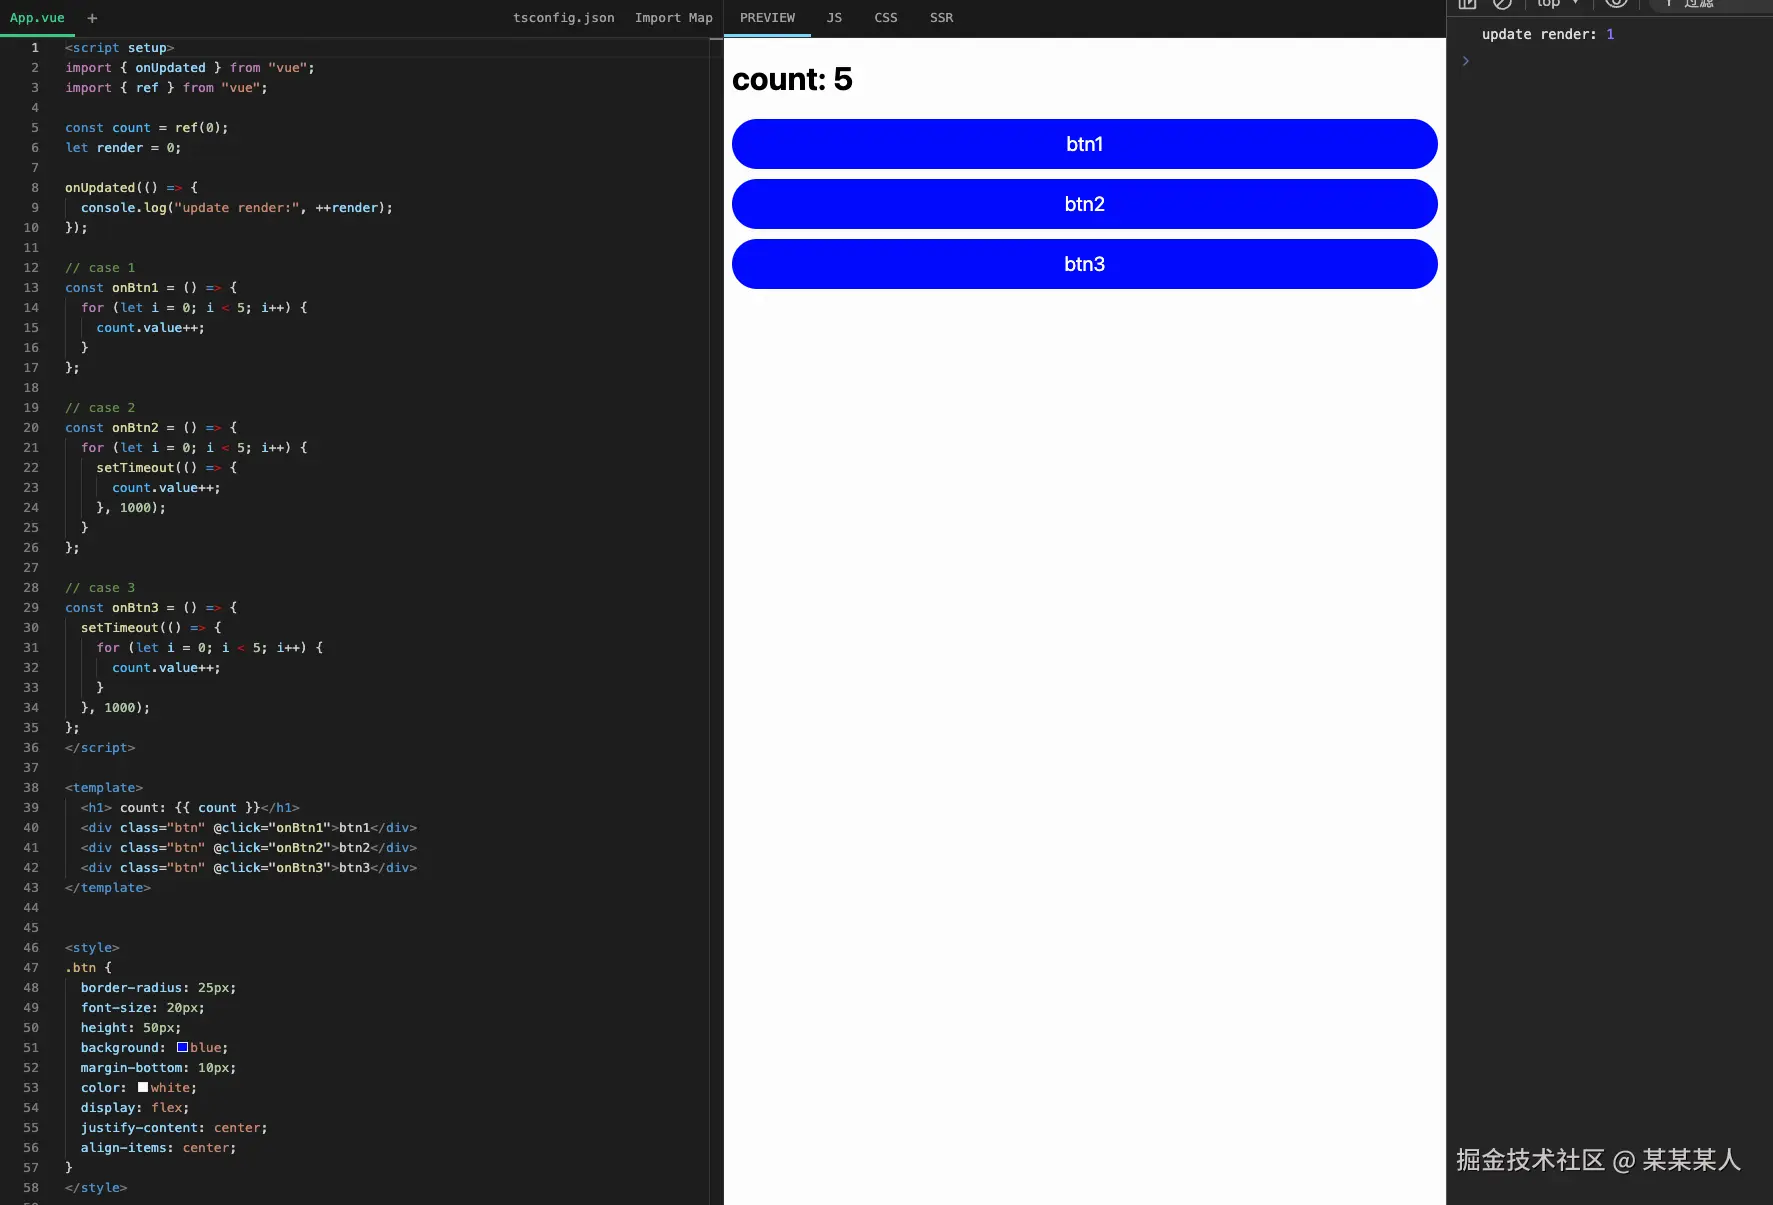The width and height of the screenshot is (1773, 1205).
Task: Click 'const onBtn3' declaration line
Action: (x=151, y=607)
